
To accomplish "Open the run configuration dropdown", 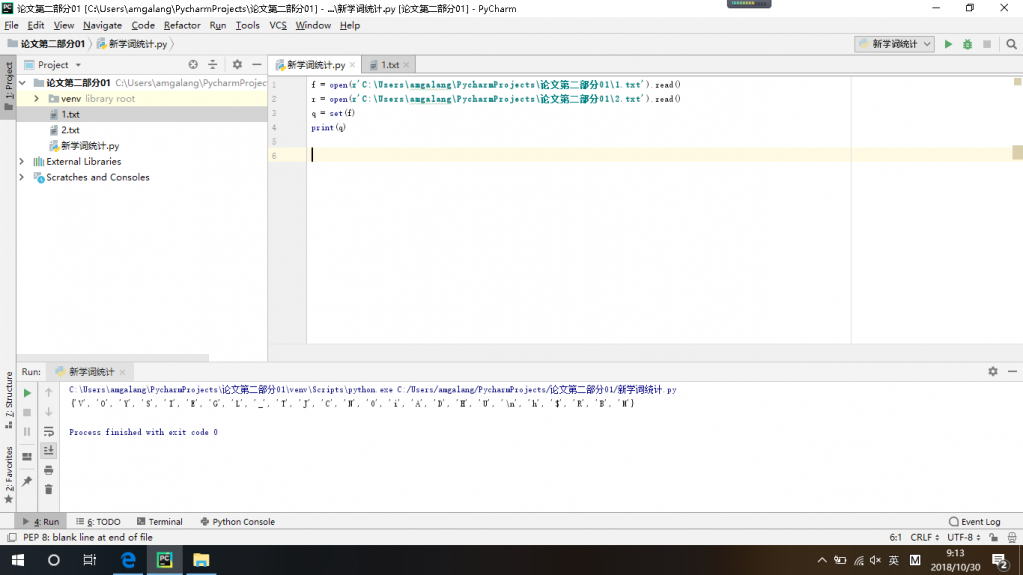I will [894, 44].
